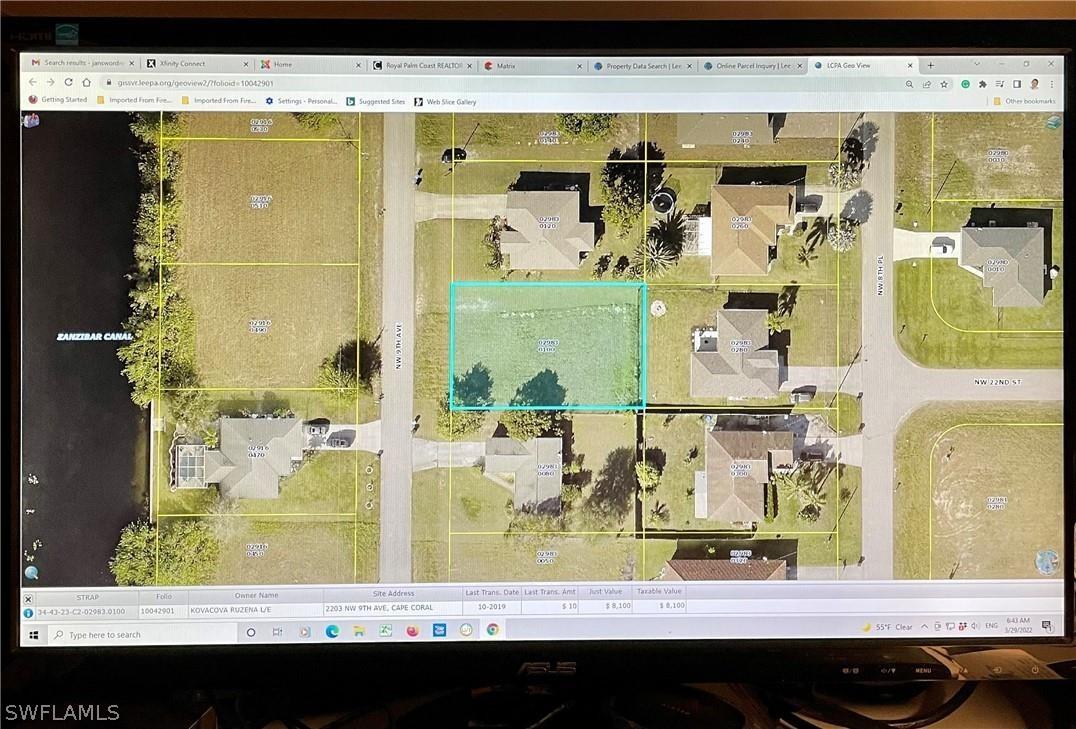Open a new tab with the plus button

[x=930, y=64]
